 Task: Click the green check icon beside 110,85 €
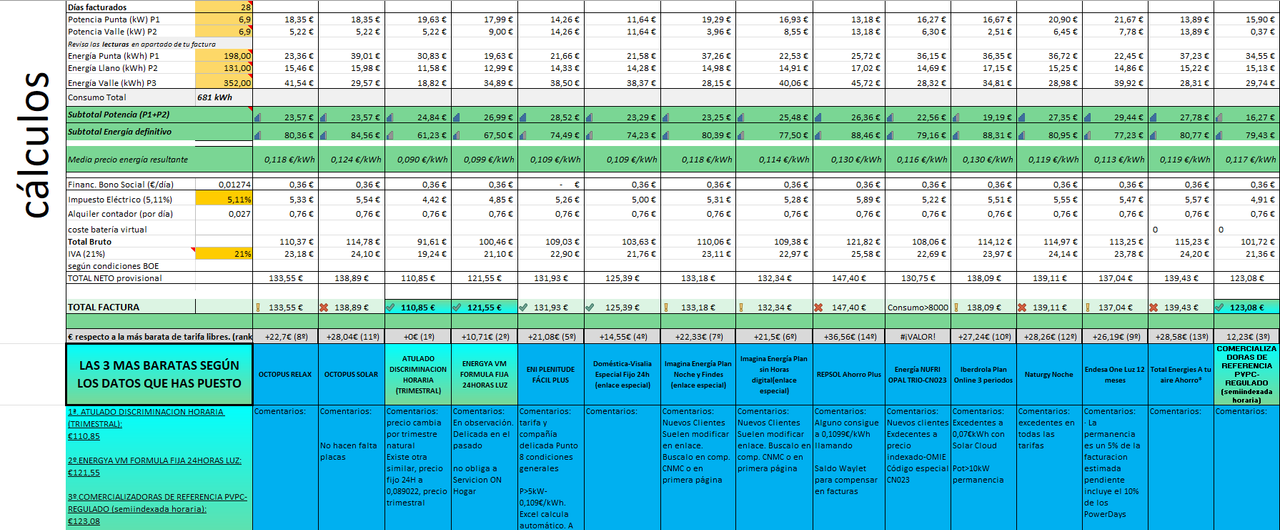click(390, 308)
